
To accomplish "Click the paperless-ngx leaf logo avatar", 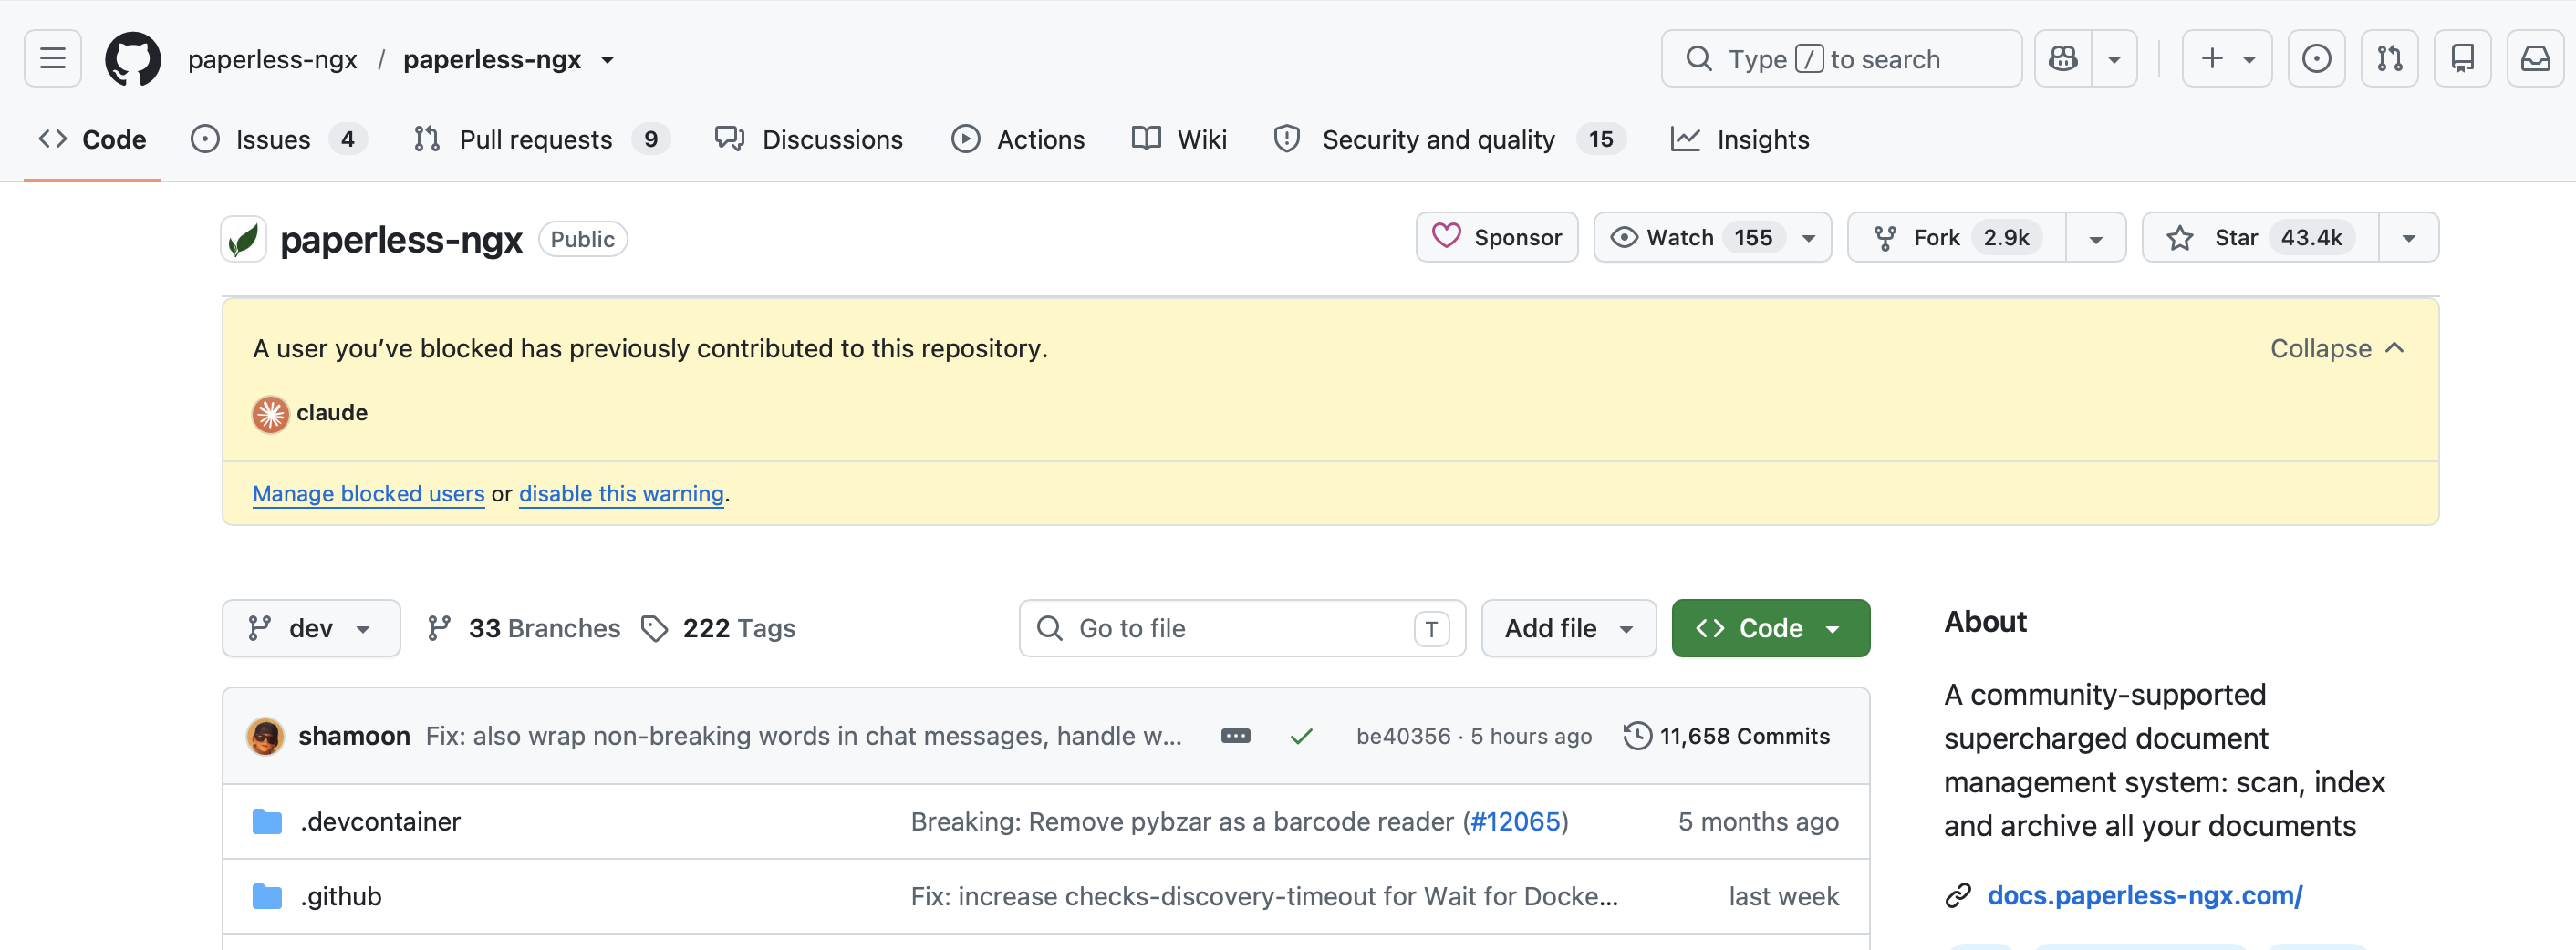I will pos(244,239).
